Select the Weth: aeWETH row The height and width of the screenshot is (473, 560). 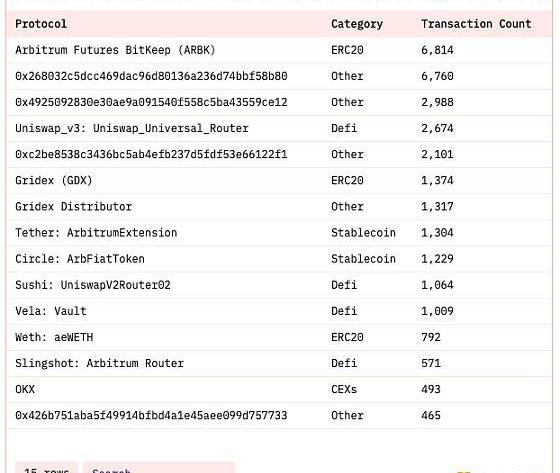tap(279, 337)
